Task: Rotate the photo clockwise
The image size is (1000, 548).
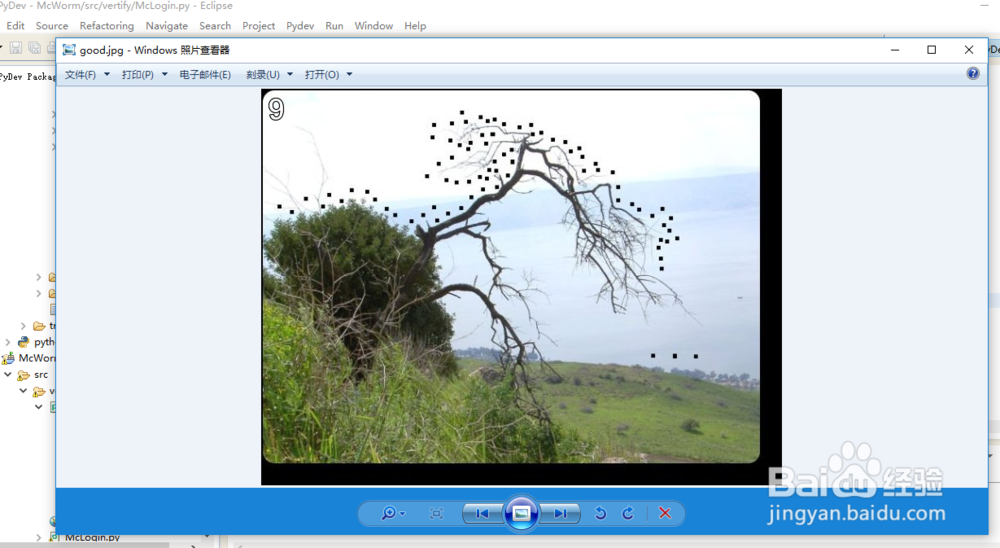Action: pos(628,514)
